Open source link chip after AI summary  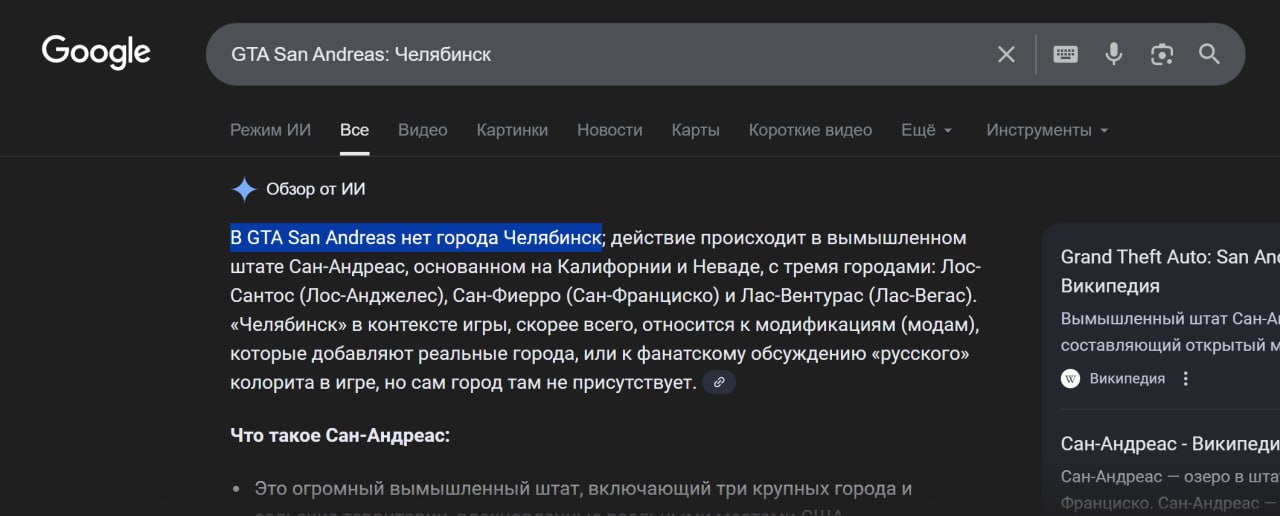[719, 382]
